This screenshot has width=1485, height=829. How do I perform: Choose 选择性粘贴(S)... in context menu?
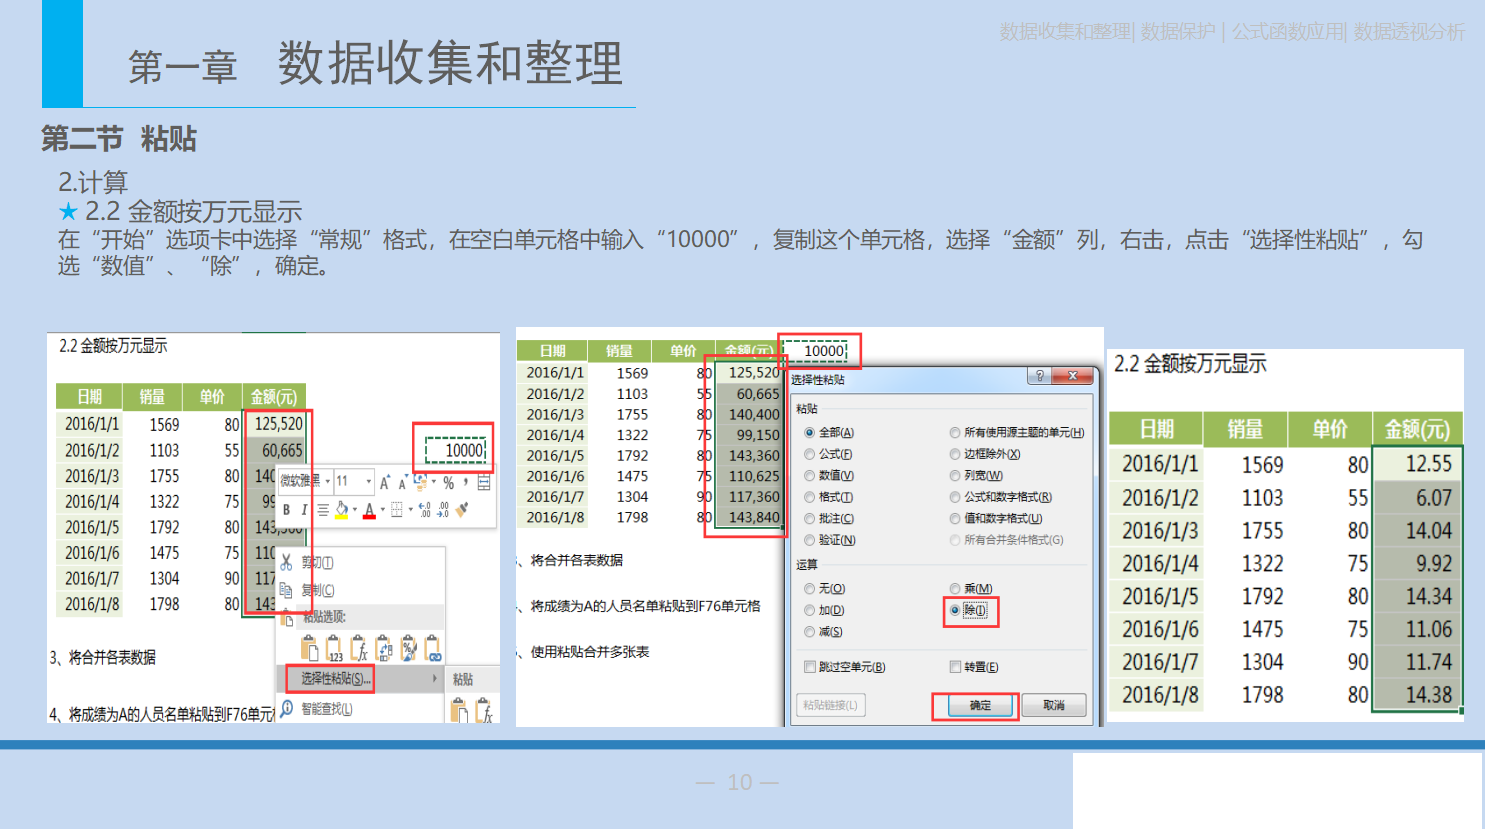click(x=336, y=679)
